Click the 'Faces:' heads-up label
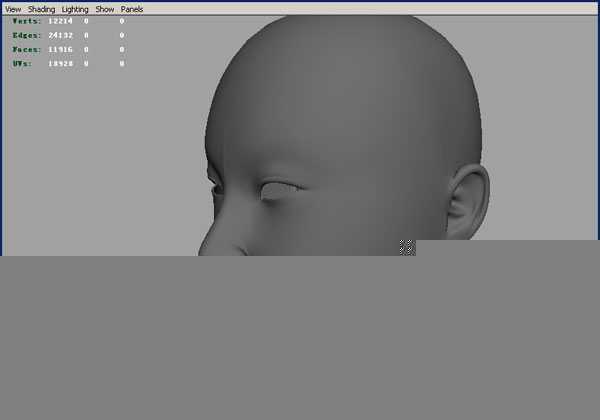 click(x=27, y=49)
